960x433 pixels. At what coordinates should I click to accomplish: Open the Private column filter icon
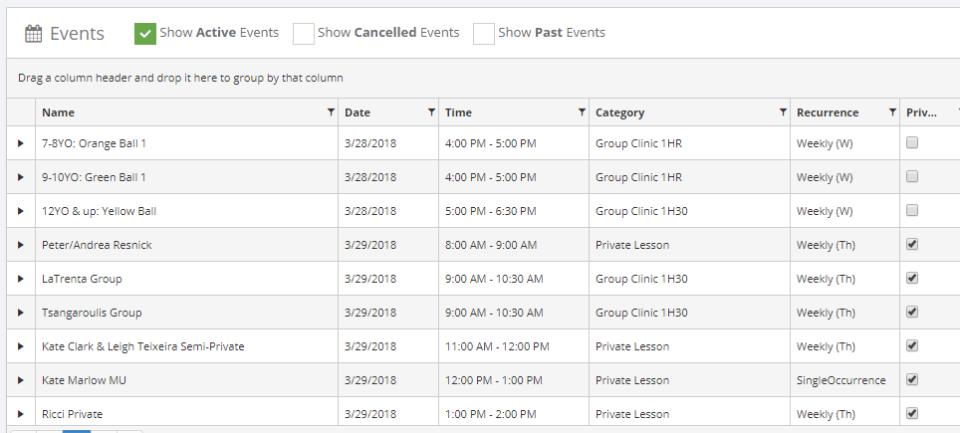pyautogui.click(x=948, y=112)
